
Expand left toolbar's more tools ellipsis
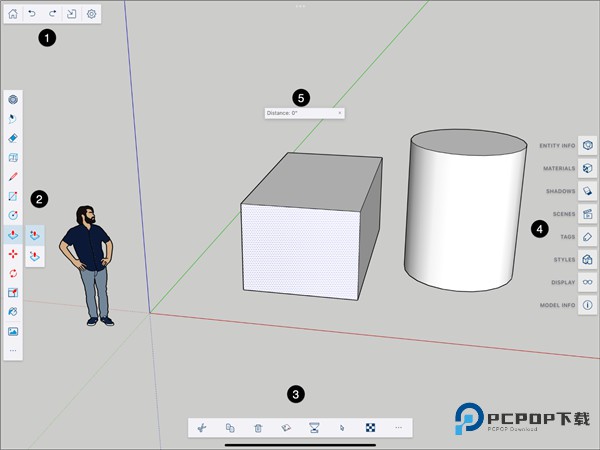13,351
